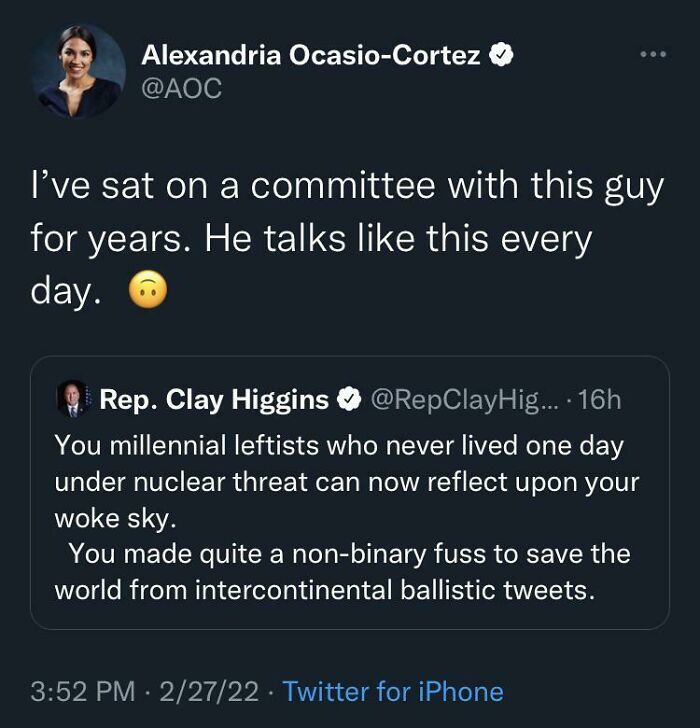
Task: Click the 16h timestamp on quoted tweet
Action: point(599,400)
